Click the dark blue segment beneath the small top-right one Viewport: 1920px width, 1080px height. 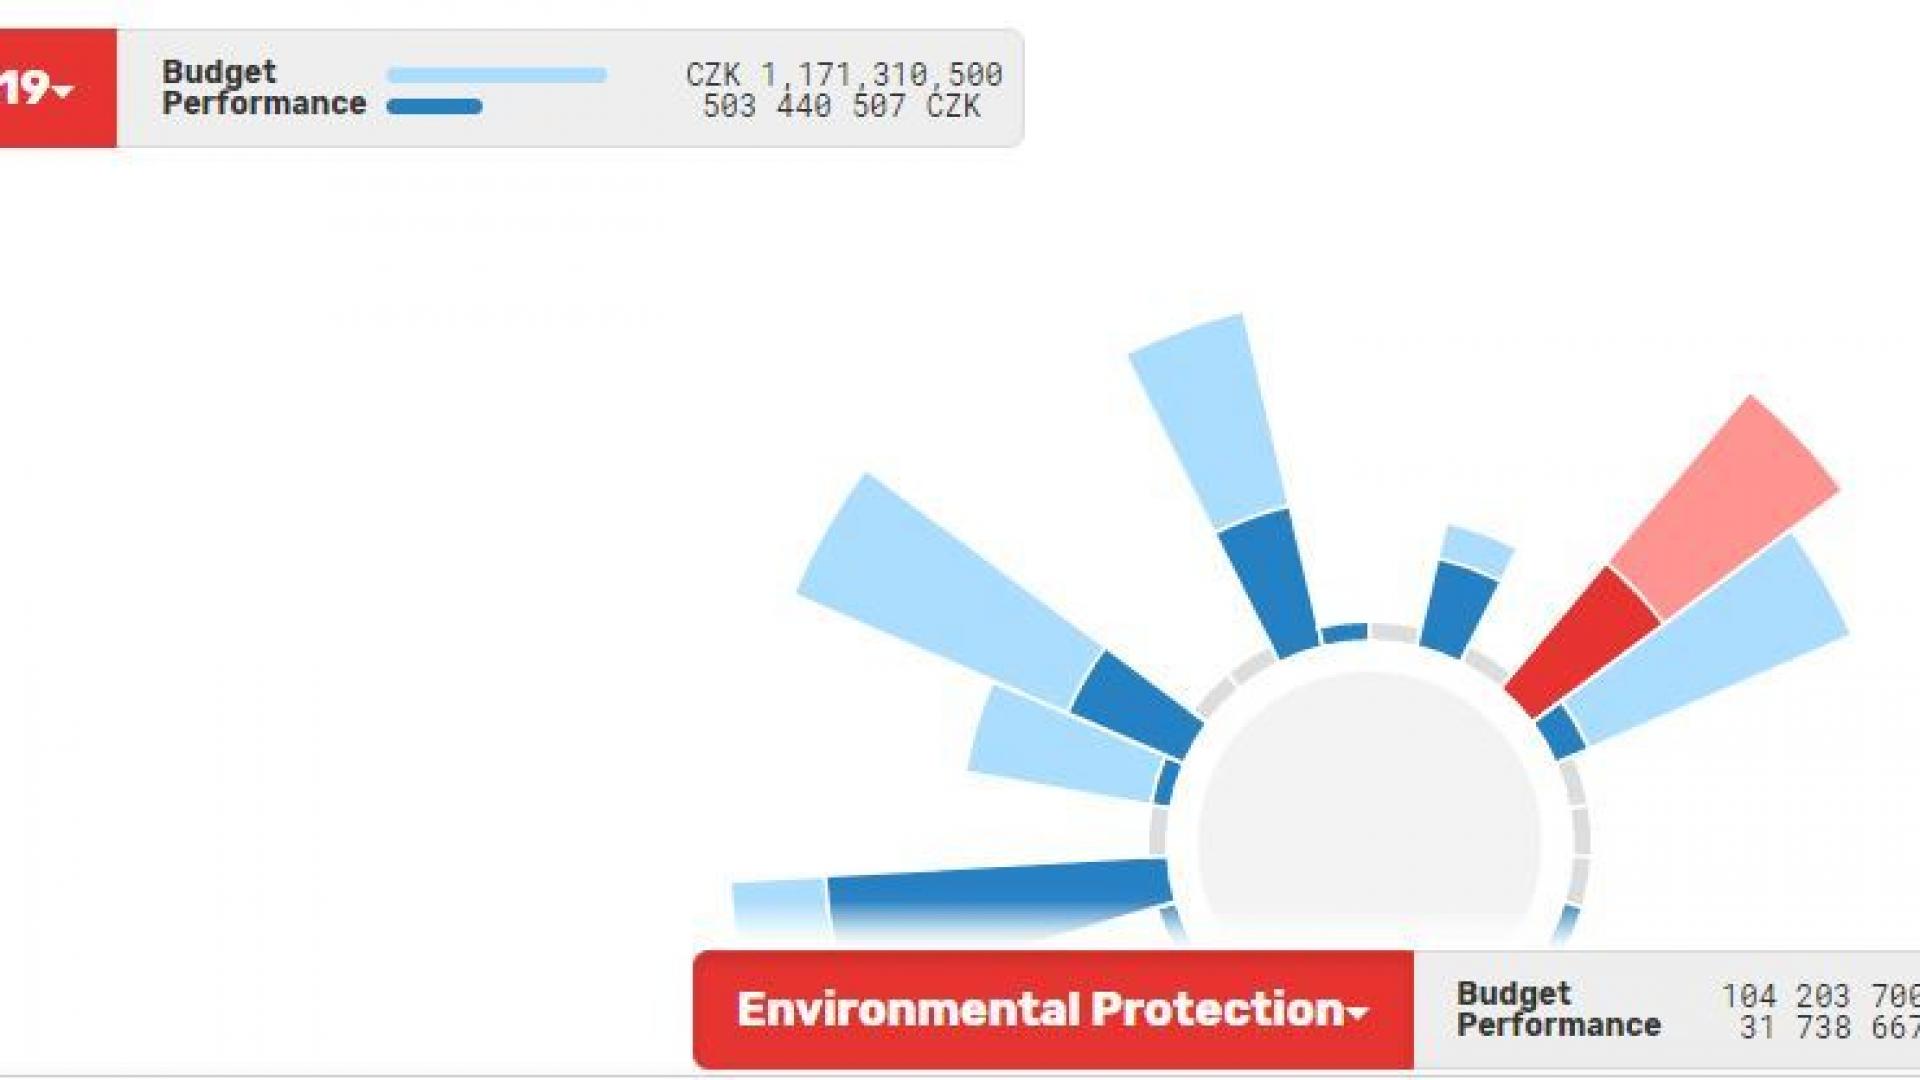[x=1456, y=609]
